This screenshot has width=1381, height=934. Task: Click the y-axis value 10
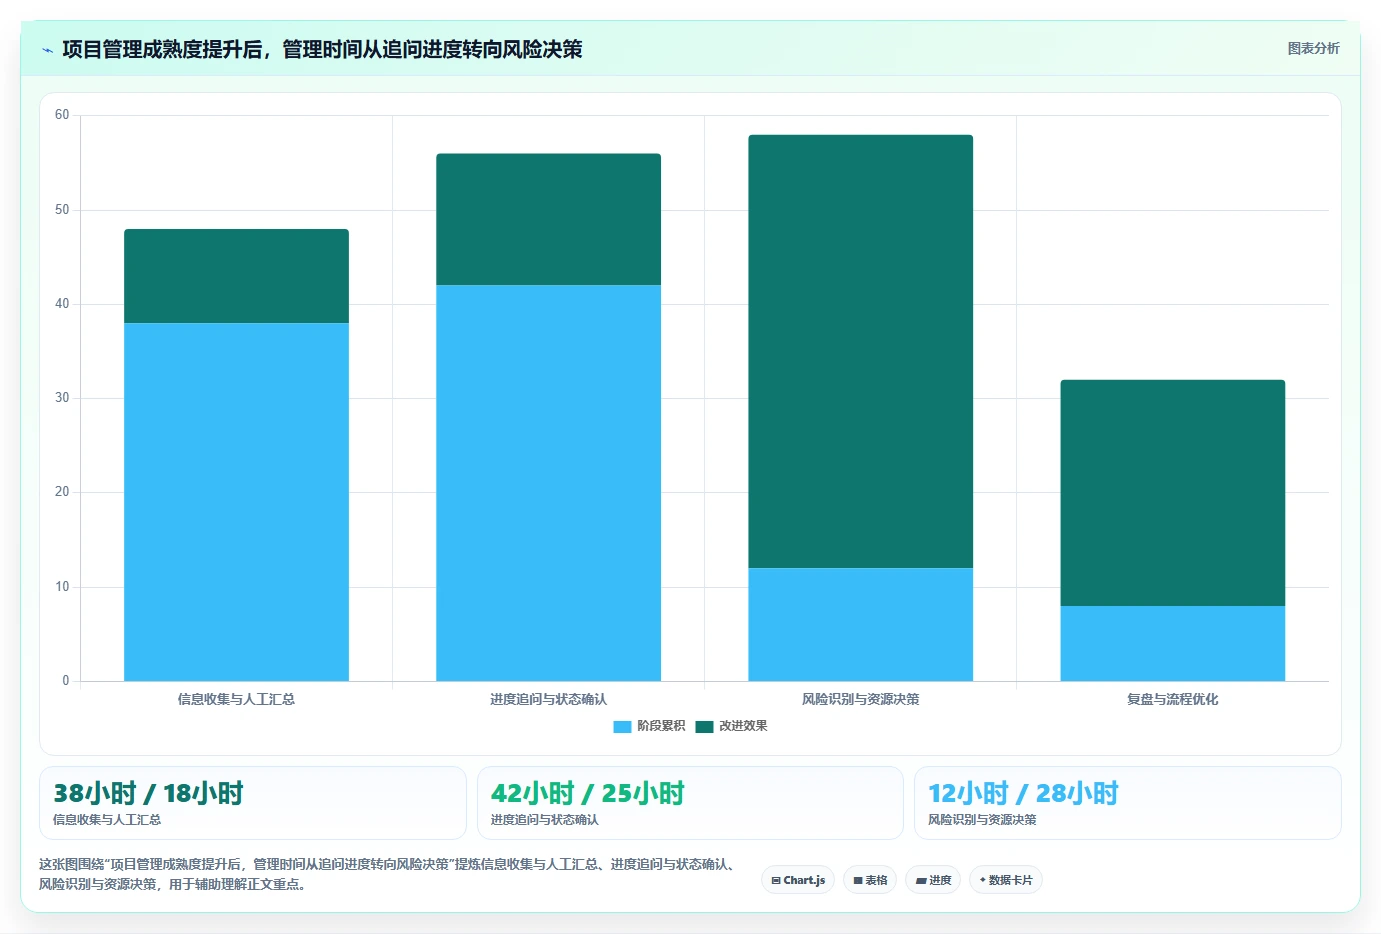tap(62, 587)
